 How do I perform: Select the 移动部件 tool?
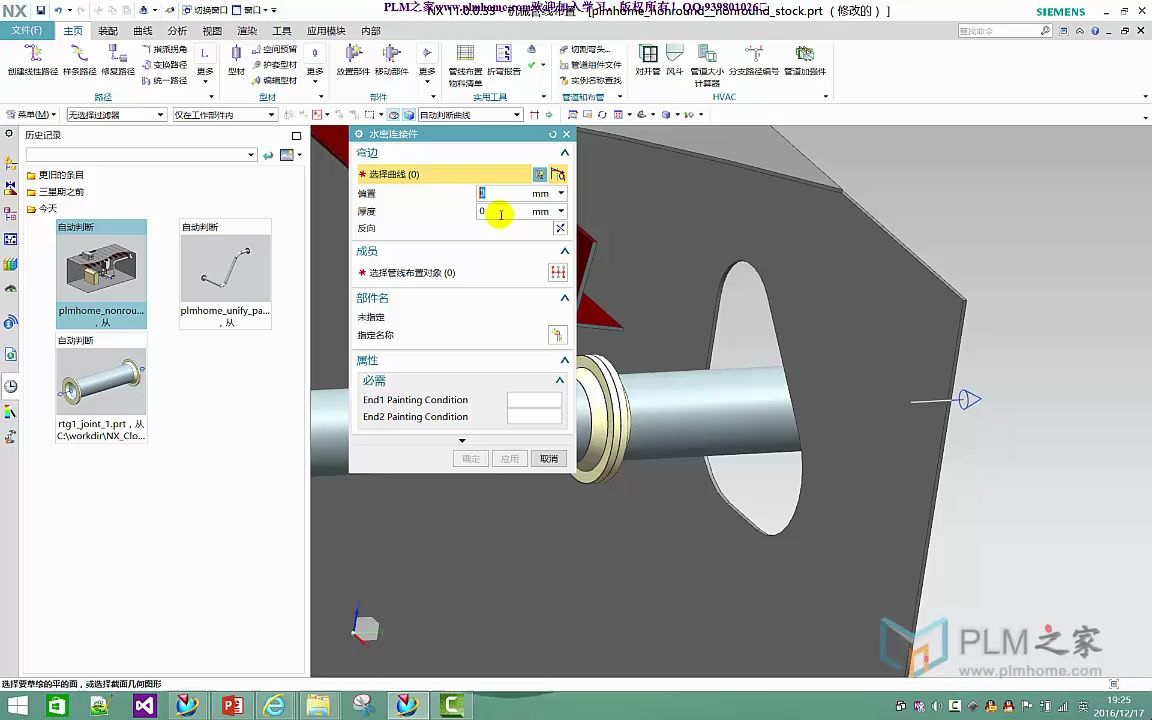point(392,60)
